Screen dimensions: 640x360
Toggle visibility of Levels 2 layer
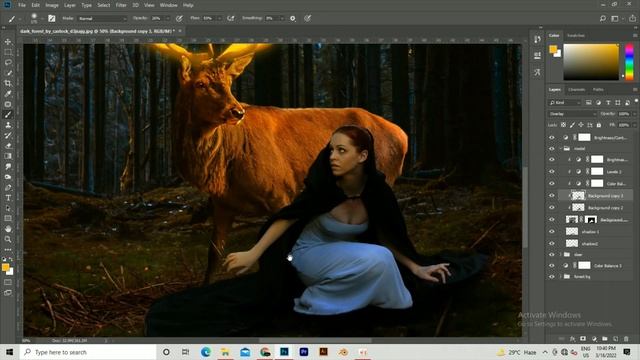552,171
